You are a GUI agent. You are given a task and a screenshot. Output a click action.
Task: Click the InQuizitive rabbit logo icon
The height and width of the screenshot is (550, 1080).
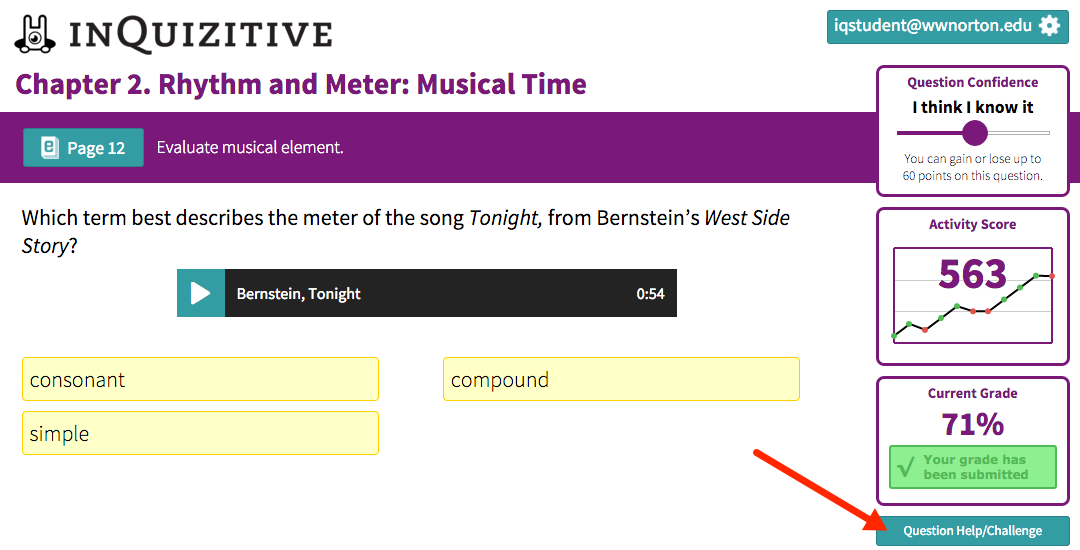coord(35,33)
